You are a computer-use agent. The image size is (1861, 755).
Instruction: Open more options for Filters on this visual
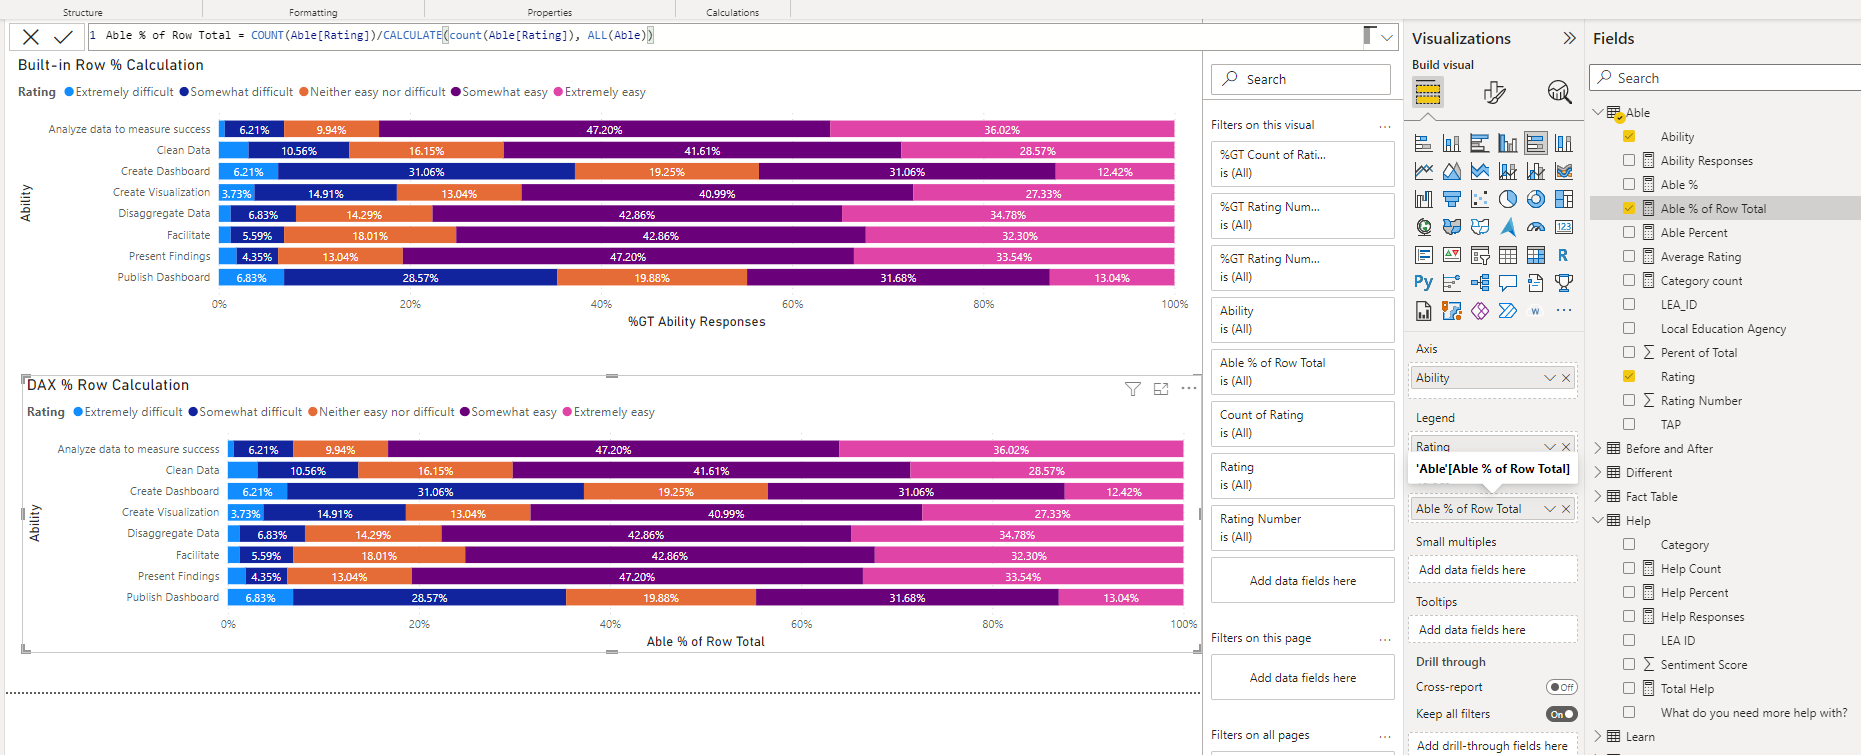click(1385, 126)
